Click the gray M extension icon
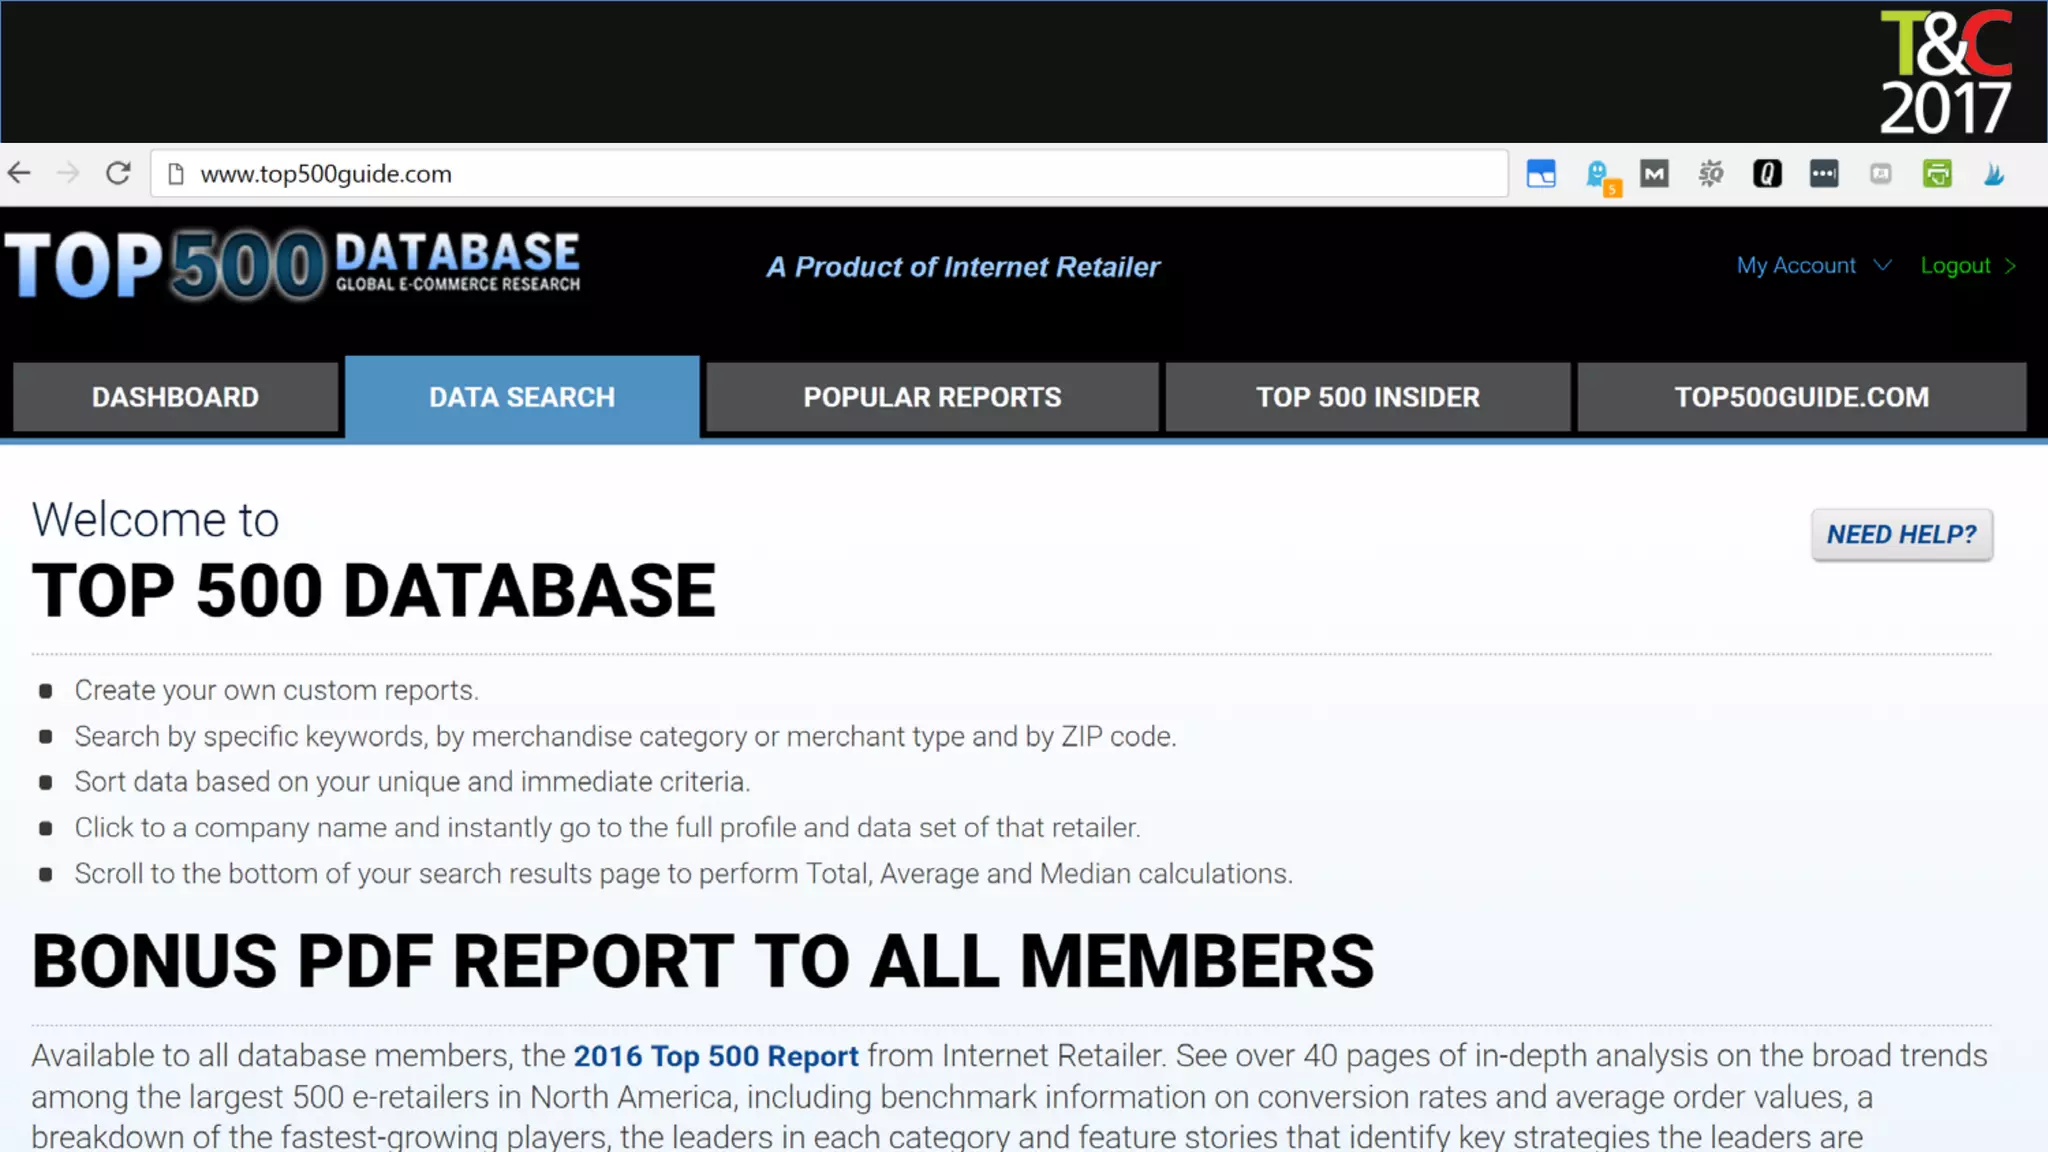This screenshot has width=2048, height=1152. tap(1654, 174)
